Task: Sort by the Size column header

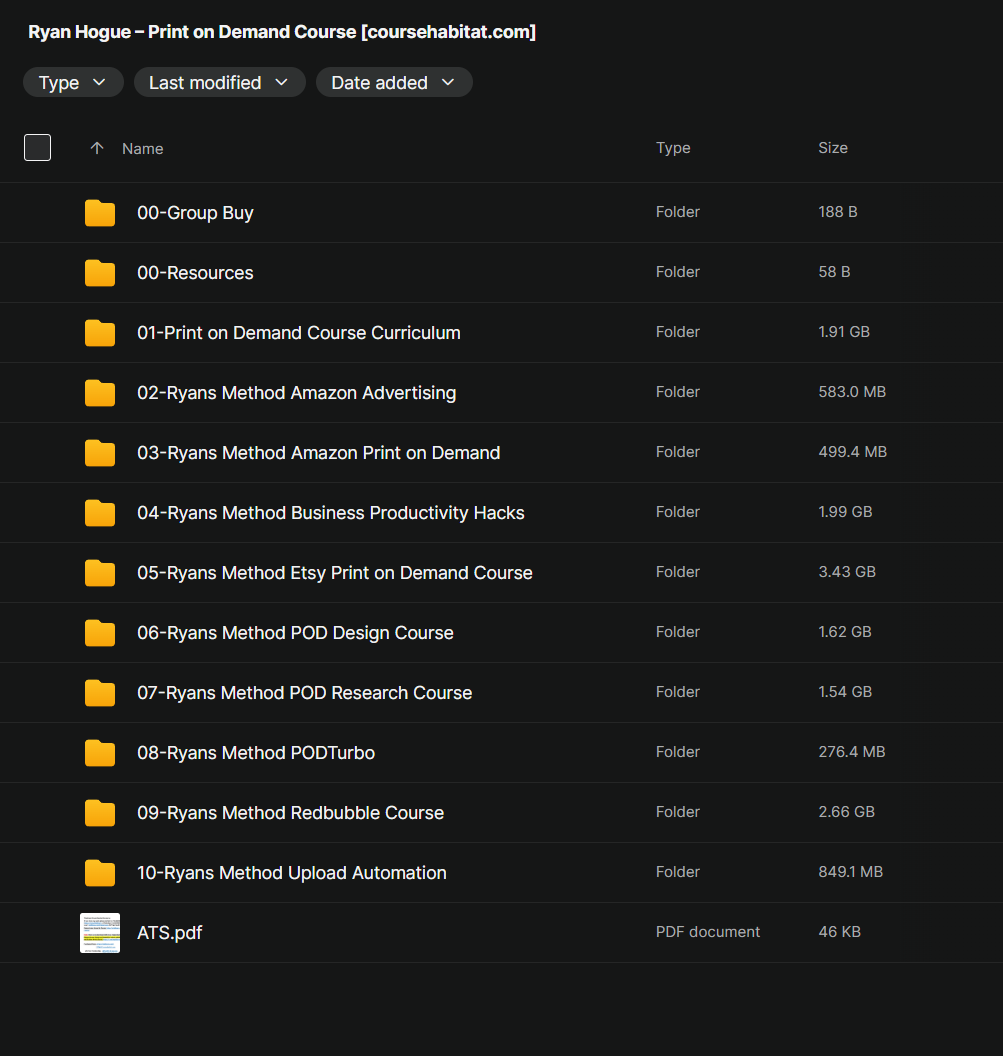Action: tap(833, 147)
